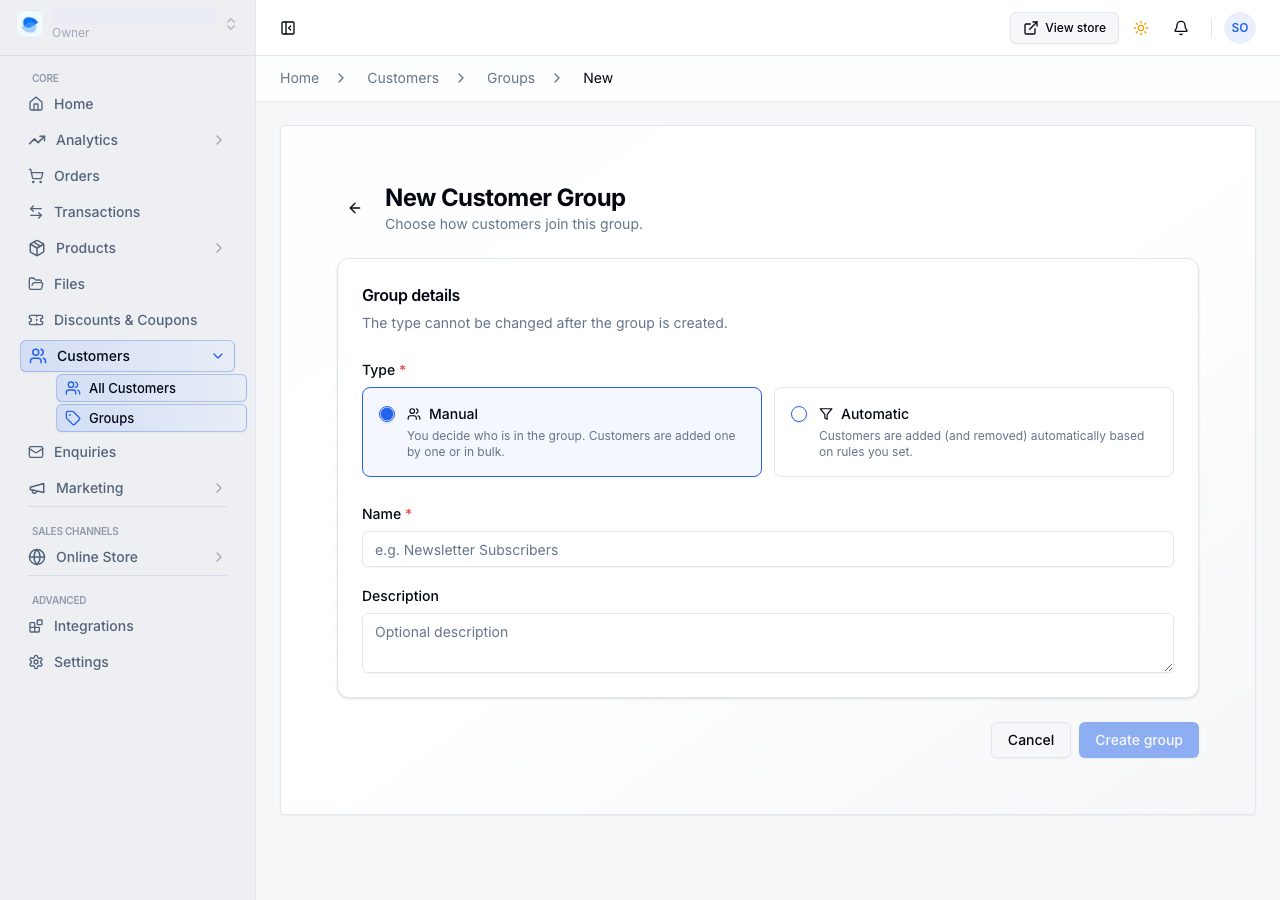
Task: Expand the Analytics submenu chevron
Action: pyautogui.click(x=218, y=140)
